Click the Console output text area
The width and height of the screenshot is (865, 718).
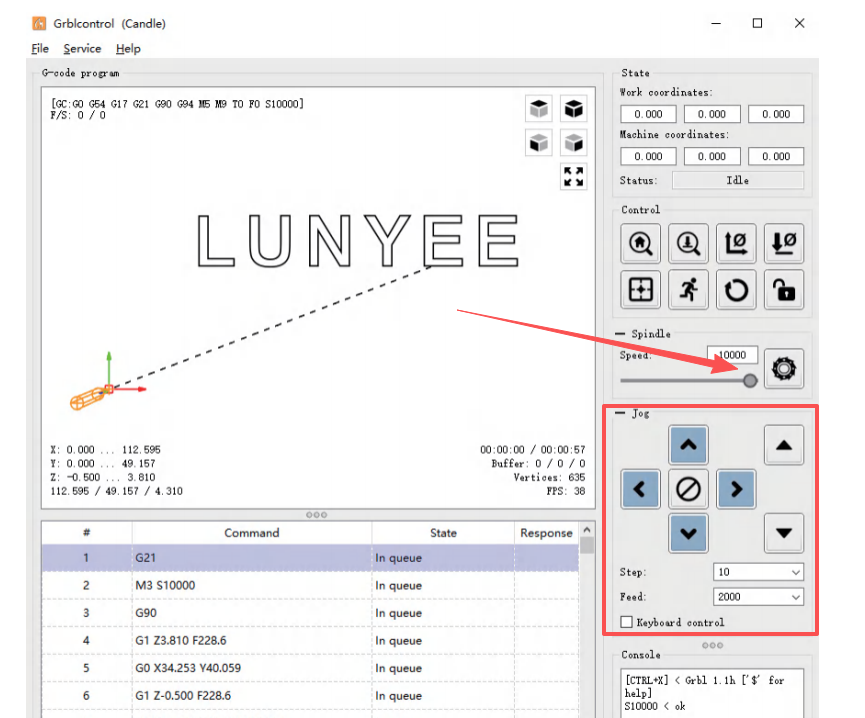712,693
